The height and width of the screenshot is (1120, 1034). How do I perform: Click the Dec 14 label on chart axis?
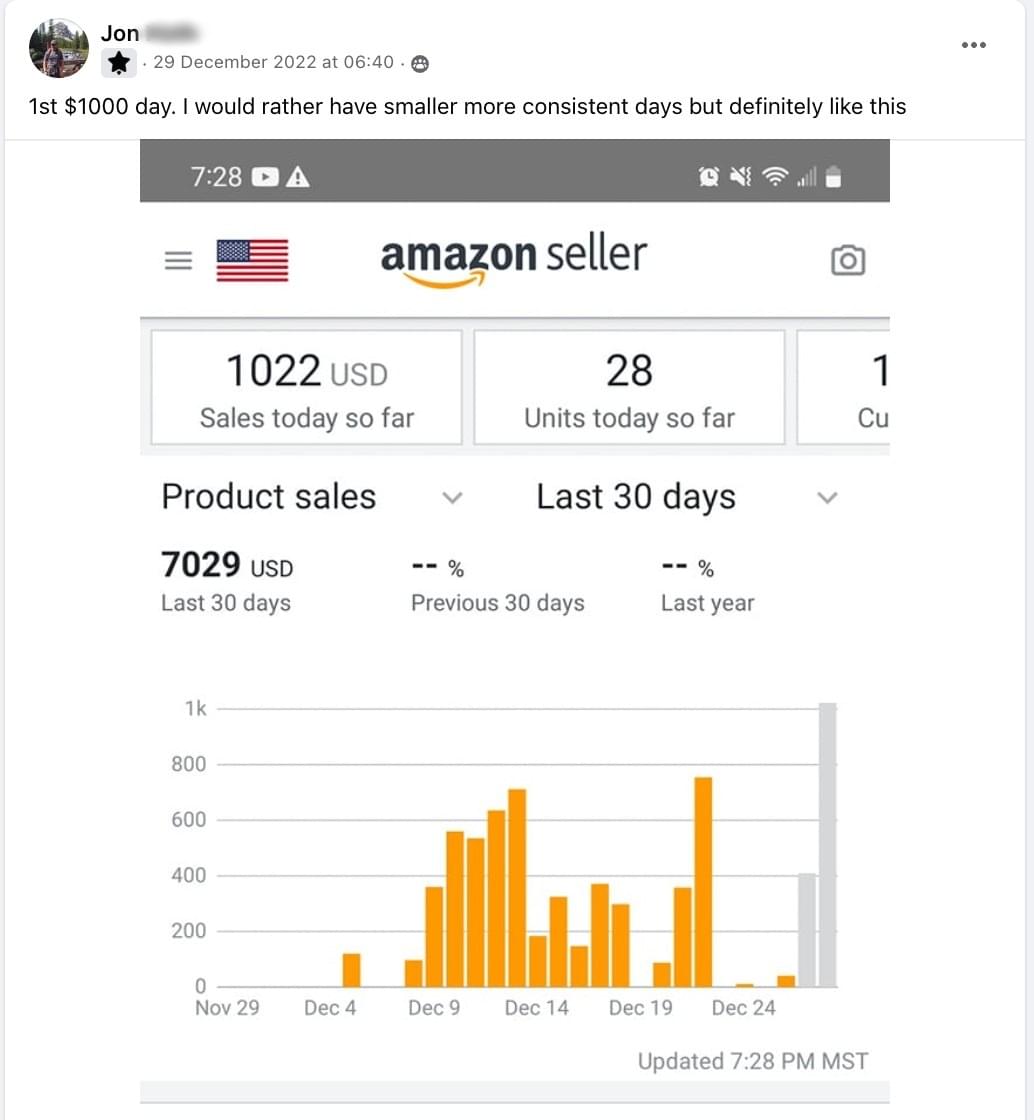[536, 1008]
